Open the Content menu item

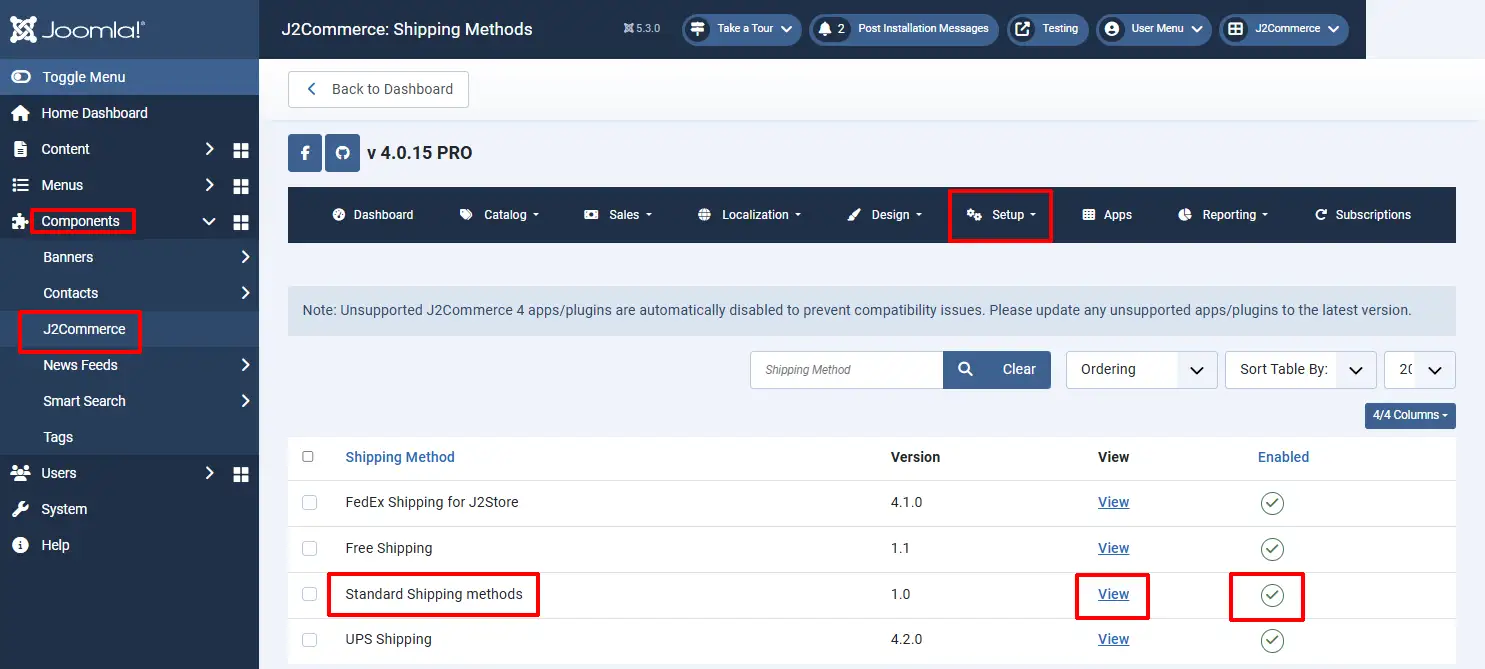click(65, 149)
